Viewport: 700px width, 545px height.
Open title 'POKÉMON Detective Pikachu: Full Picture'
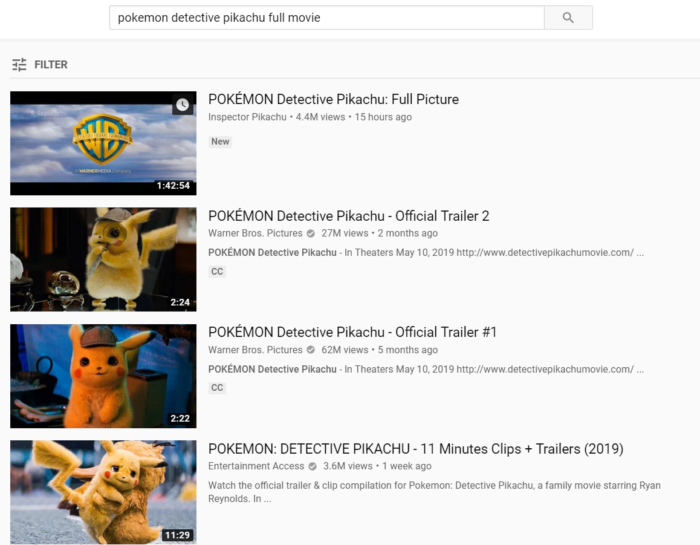coord(333,99)
